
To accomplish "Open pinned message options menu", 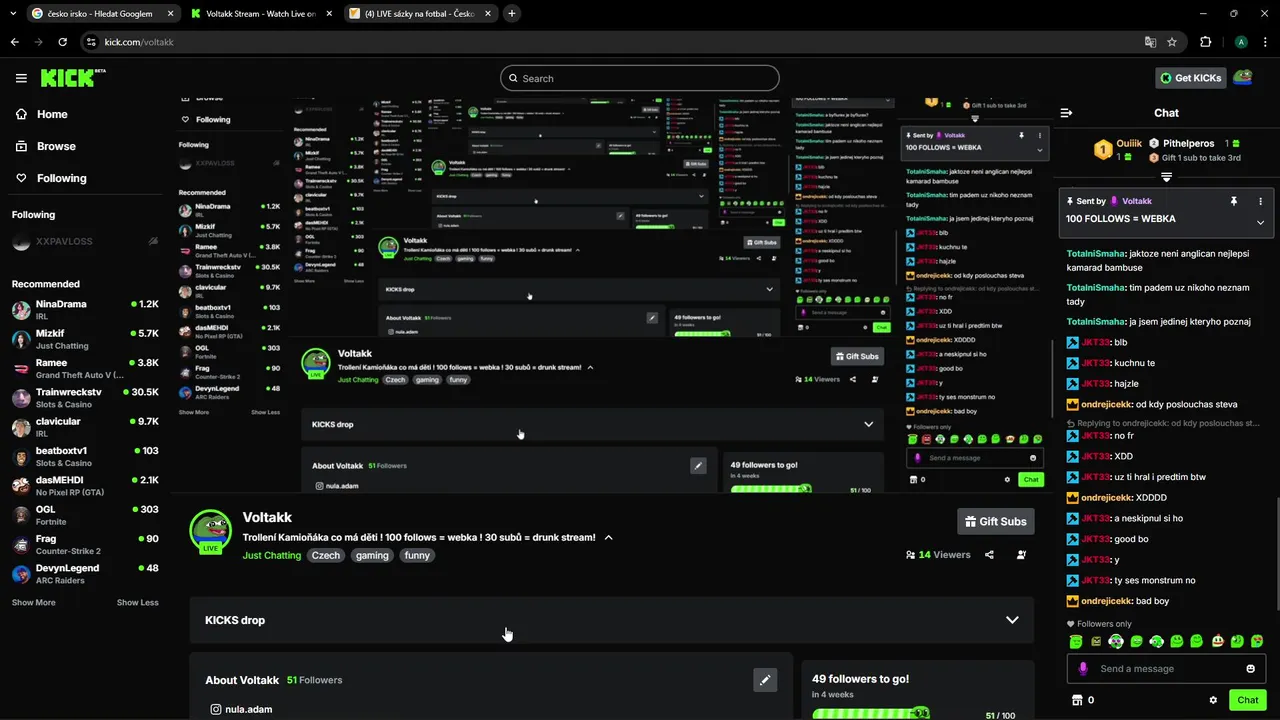I will (x=1260, y=201).
